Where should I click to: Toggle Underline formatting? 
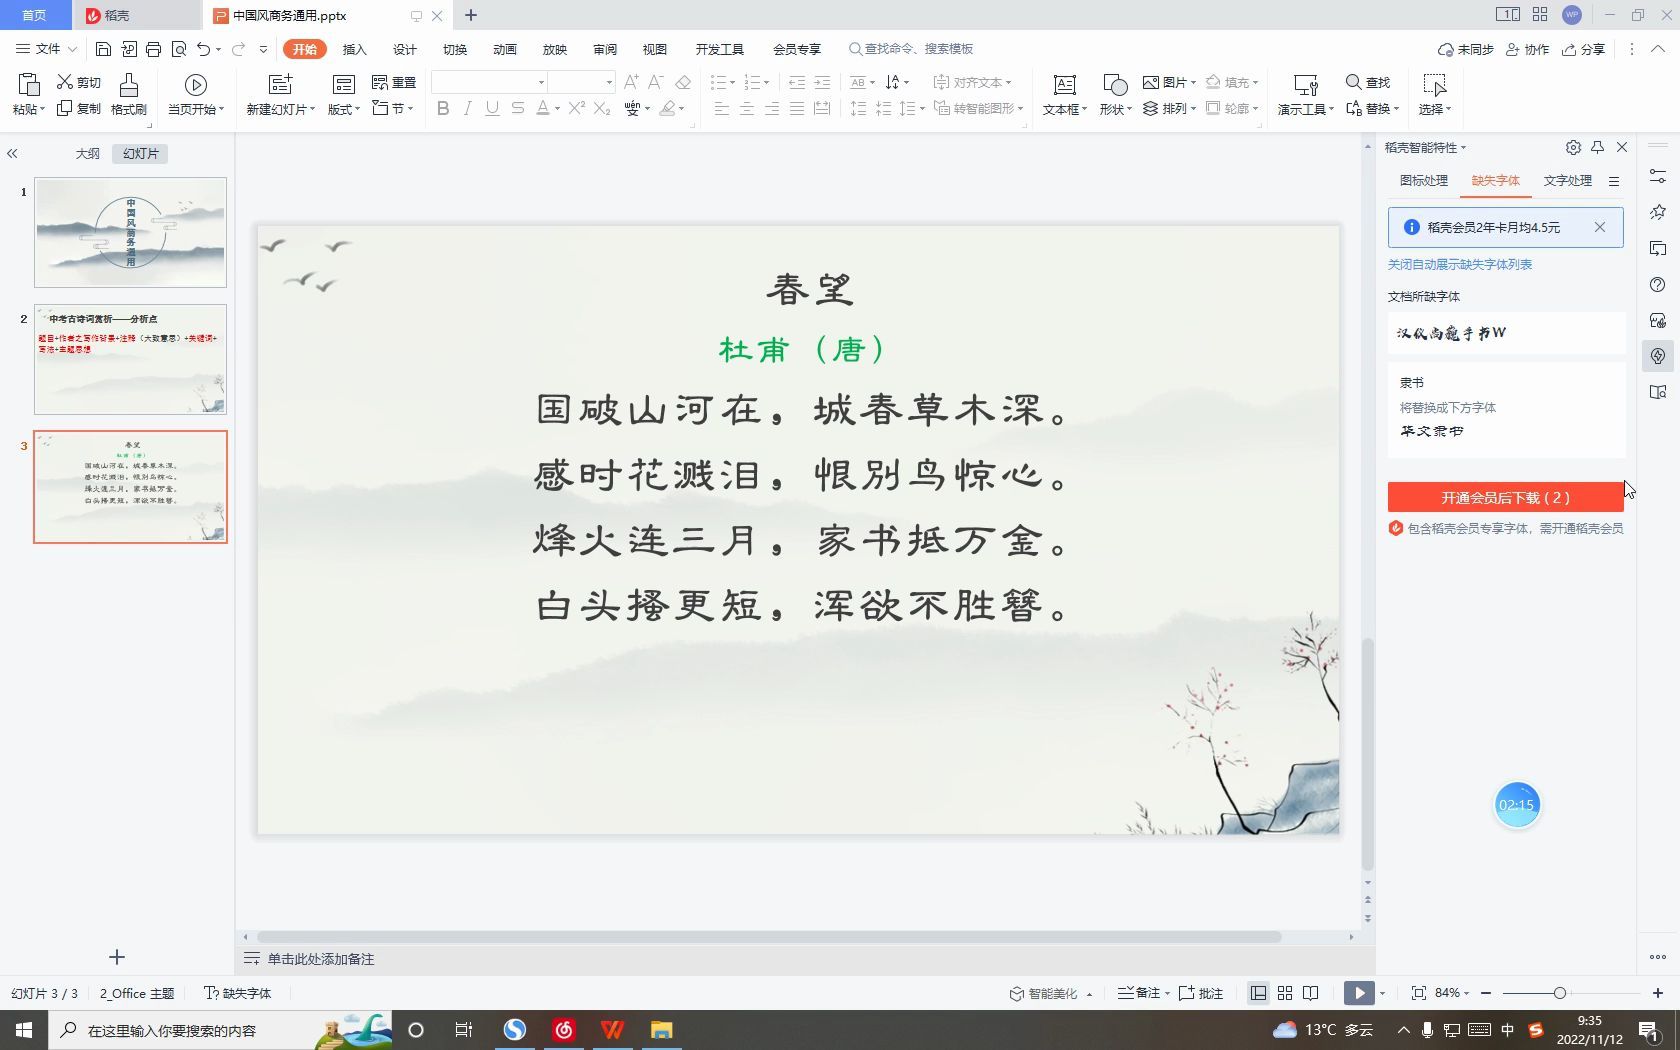(x=492, y=108)
